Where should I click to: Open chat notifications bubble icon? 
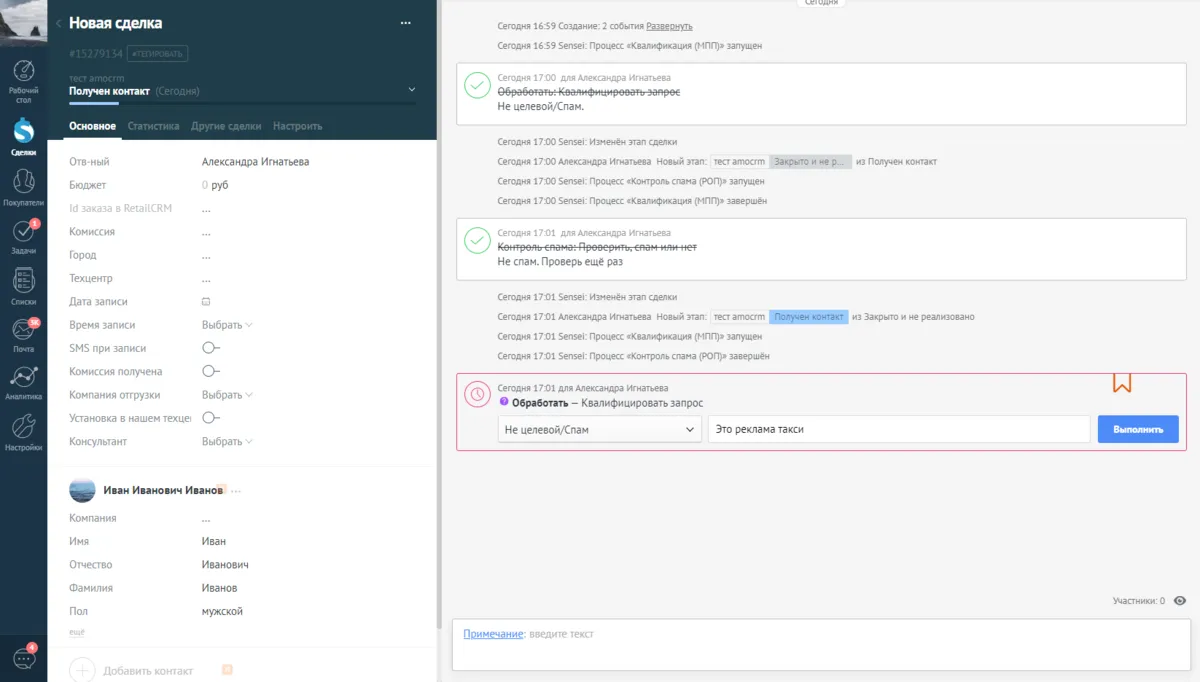click(23, 658)
